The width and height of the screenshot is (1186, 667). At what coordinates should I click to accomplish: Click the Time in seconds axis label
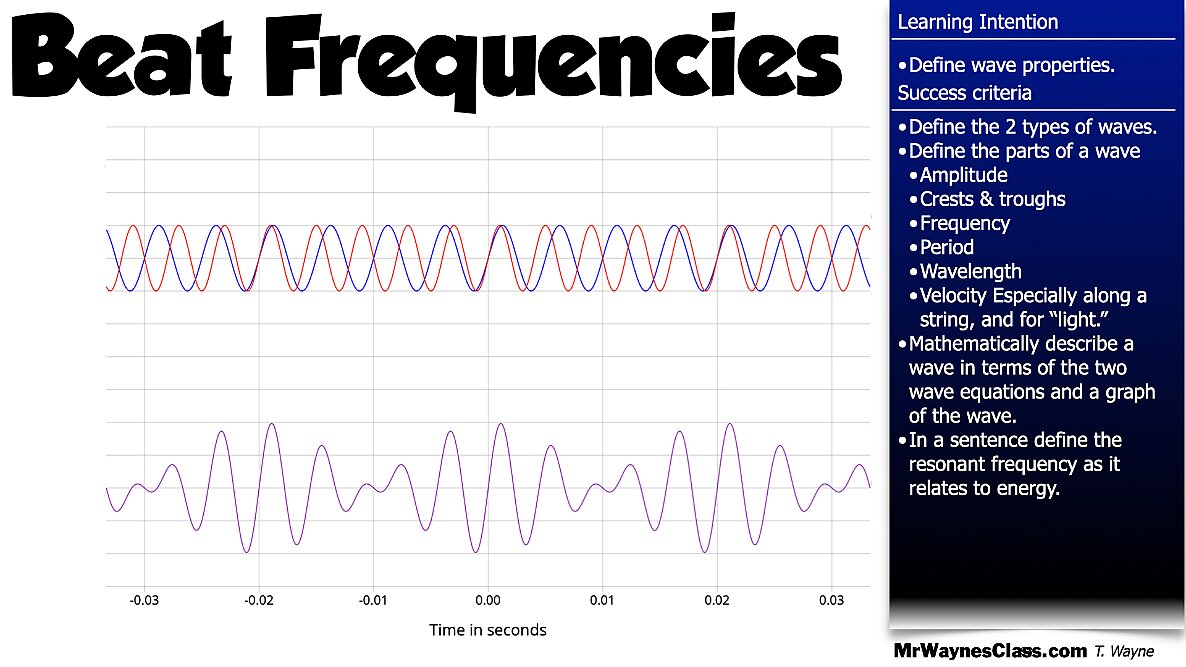490,630
